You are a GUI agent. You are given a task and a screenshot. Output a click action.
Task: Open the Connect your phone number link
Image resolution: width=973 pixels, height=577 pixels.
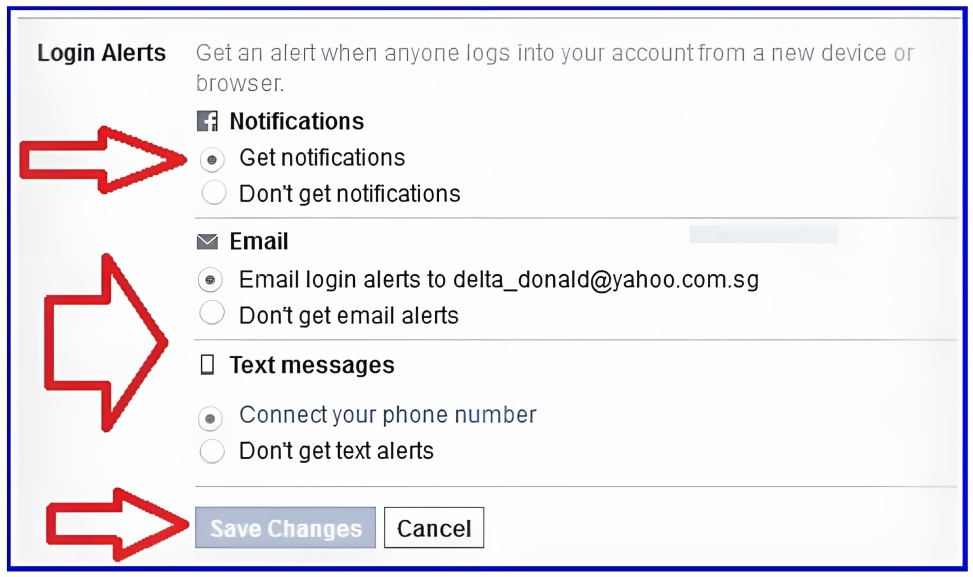click(x=388, y=415)
